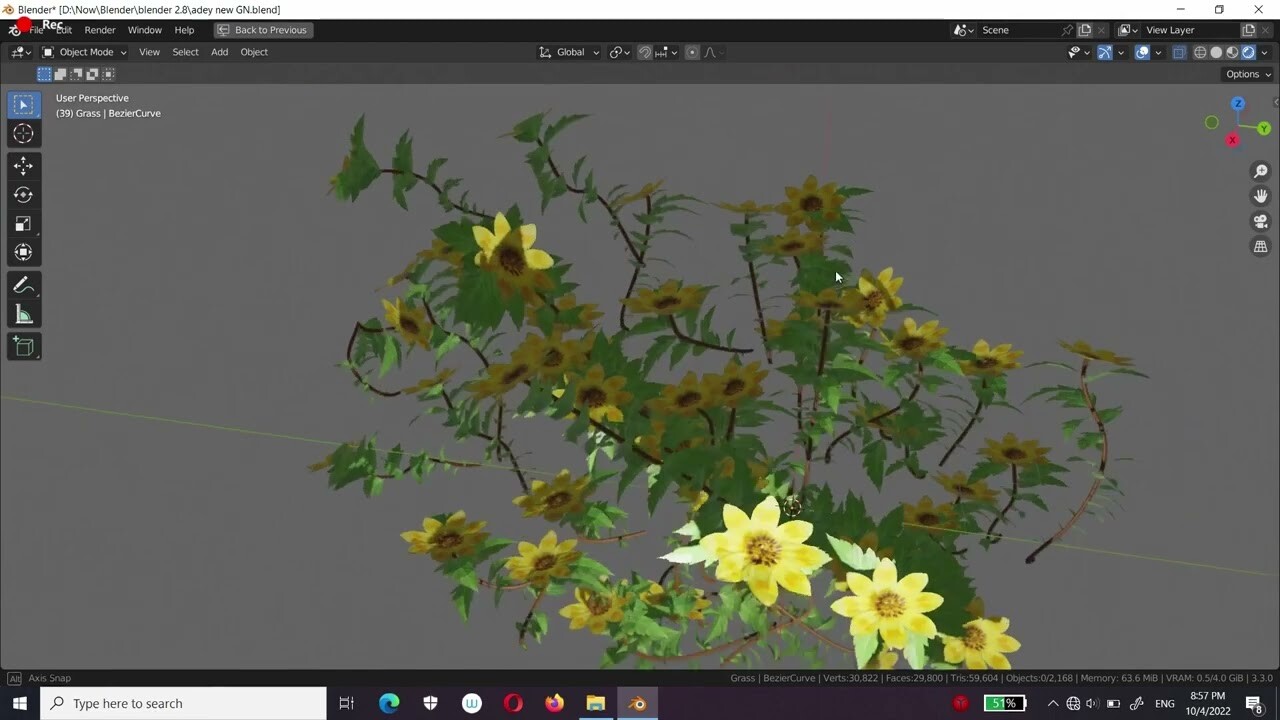Toggle Show Gizmo in viewport

point(1105,52)
